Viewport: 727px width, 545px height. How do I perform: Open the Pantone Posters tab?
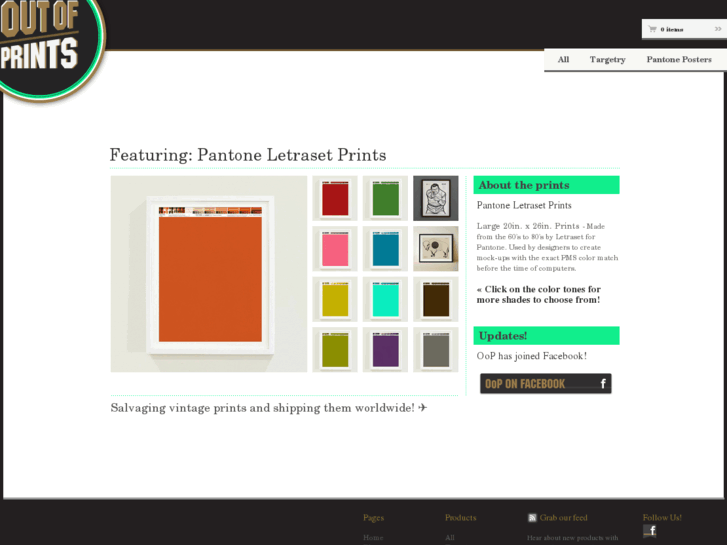tap(679, 60)
